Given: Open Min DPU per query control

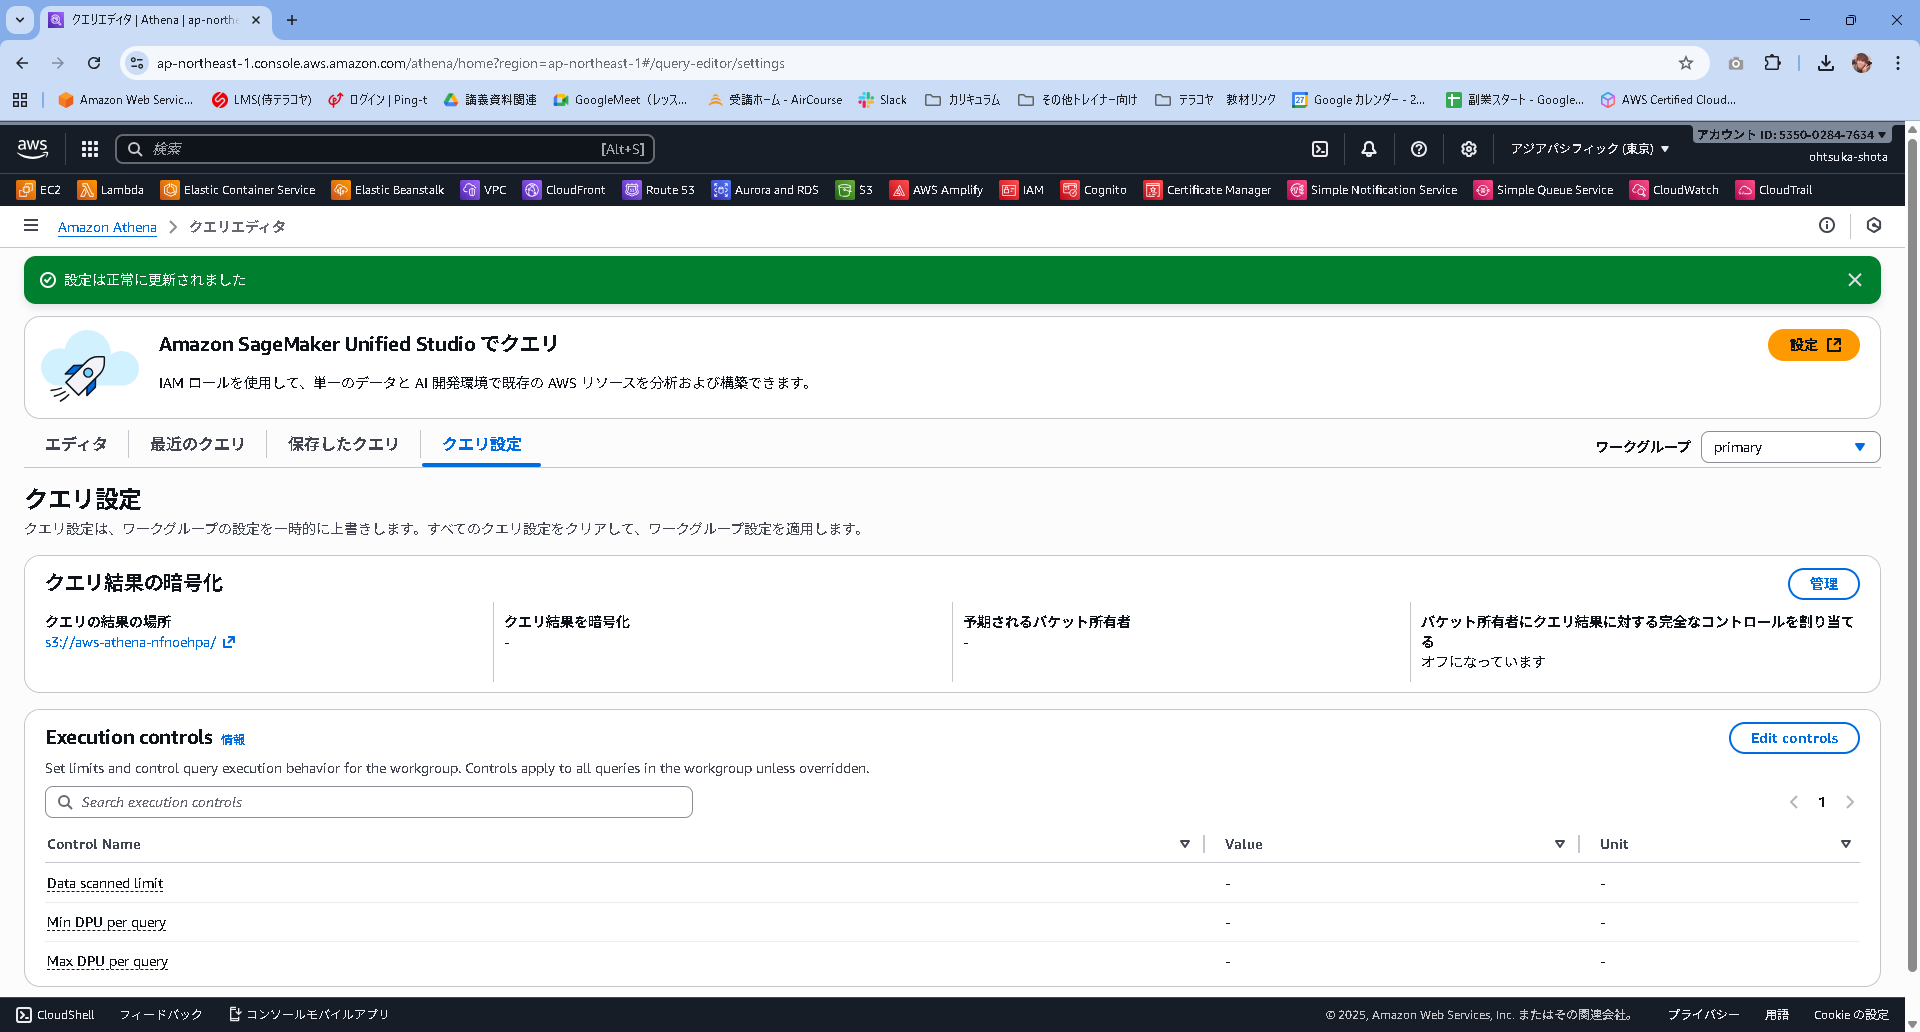Looking at the screenshot, I should click(x=106, y=922).
